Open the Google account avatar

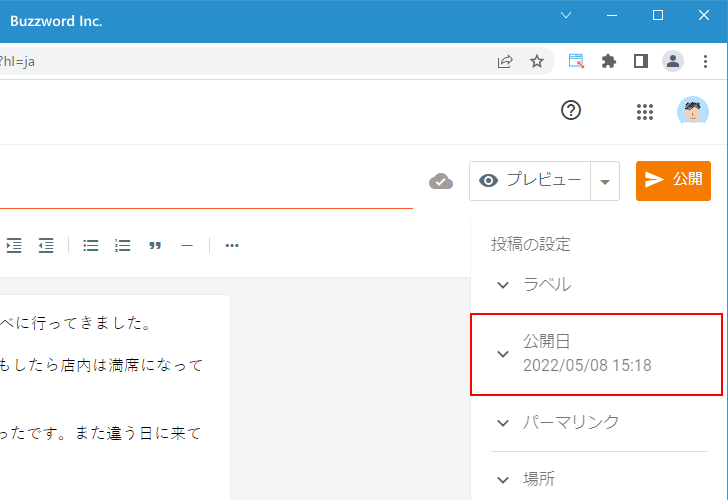click(x=693, y=111)
